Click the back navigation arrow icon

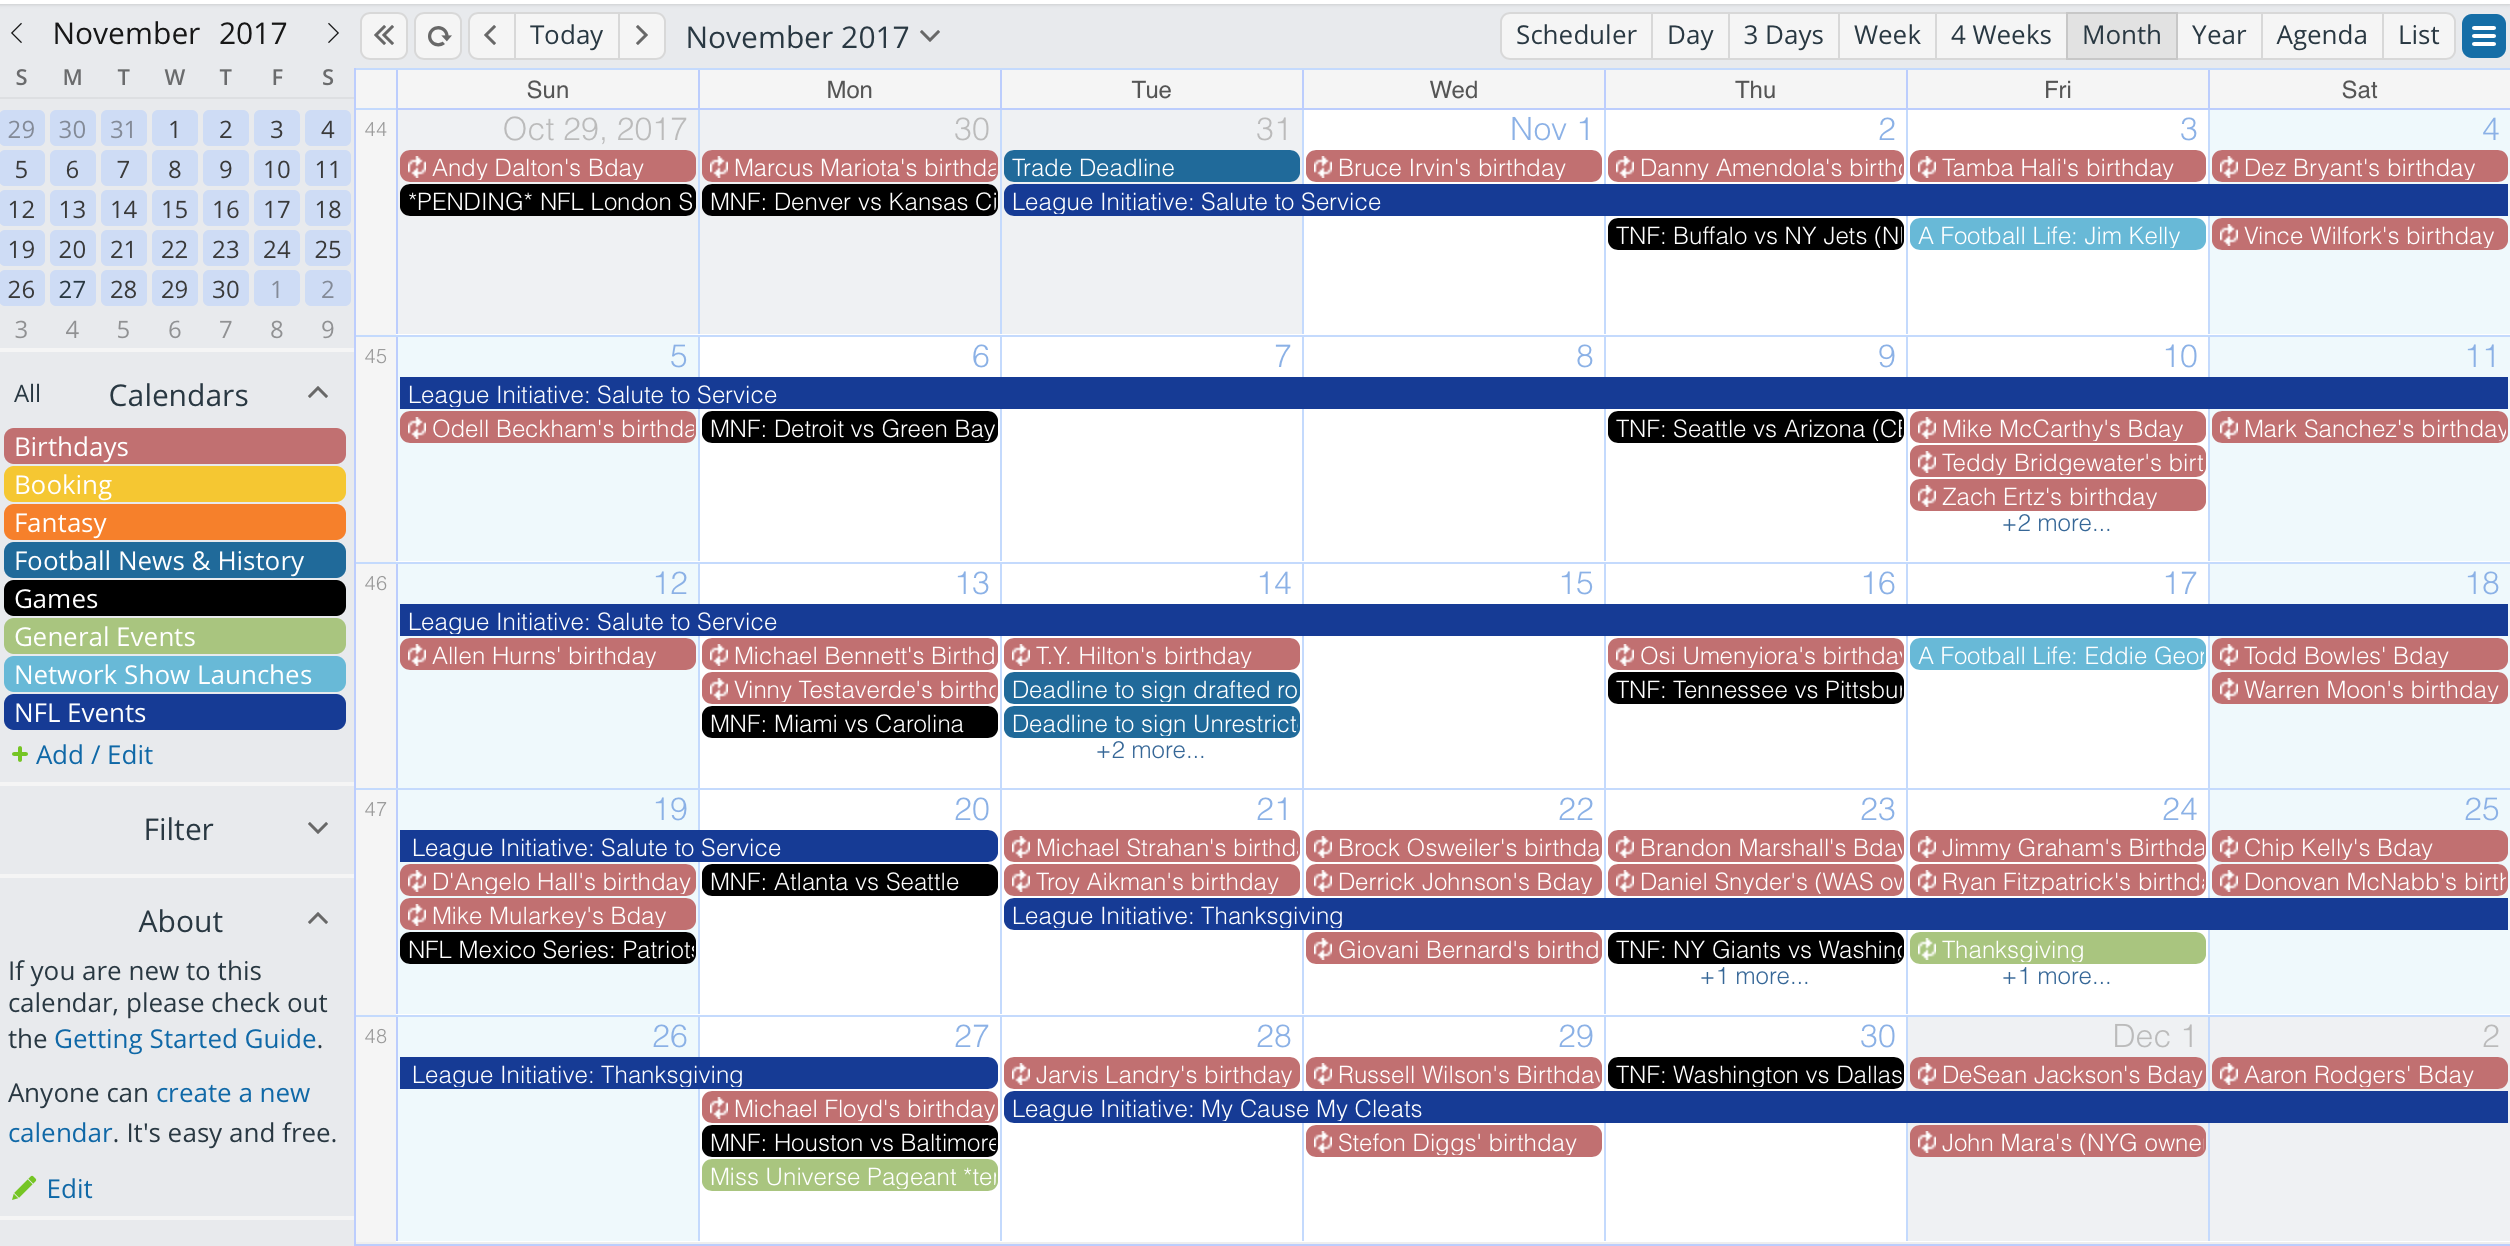[491, 35]
